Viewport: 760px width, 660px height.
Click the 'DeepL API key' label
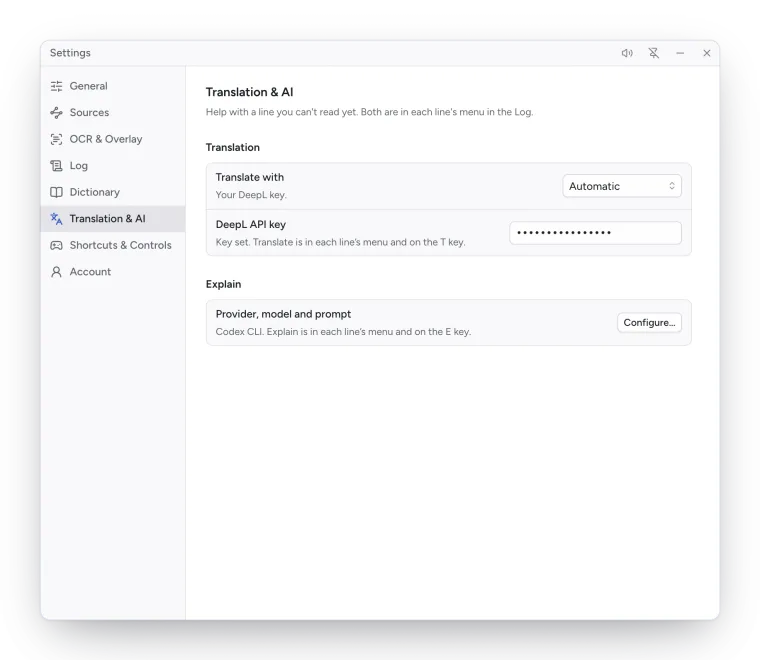251,225
